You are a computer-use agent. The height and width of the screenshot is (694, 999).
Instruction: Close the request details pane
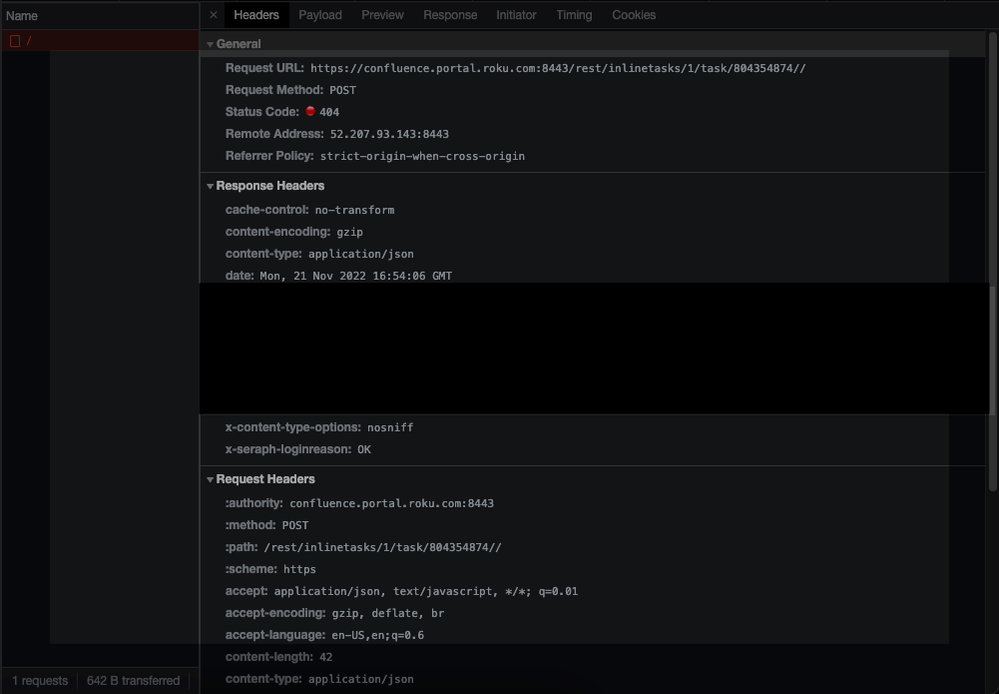[211, 15]
